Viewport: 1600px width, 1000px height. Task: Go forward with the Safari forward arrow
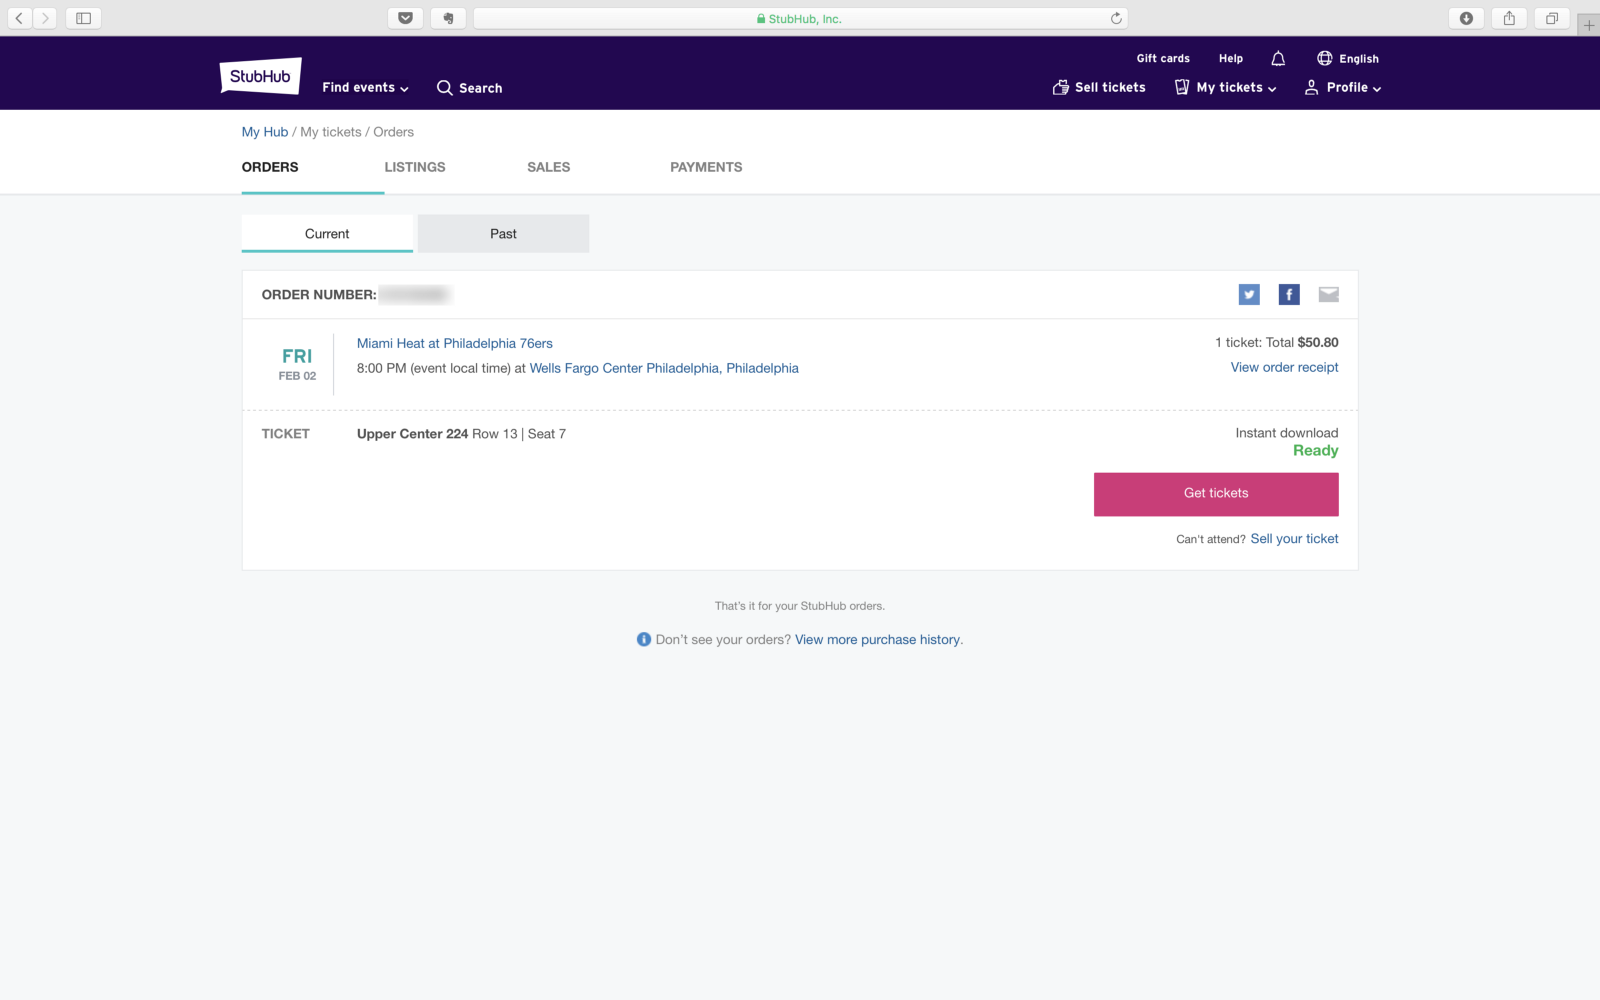45,18
